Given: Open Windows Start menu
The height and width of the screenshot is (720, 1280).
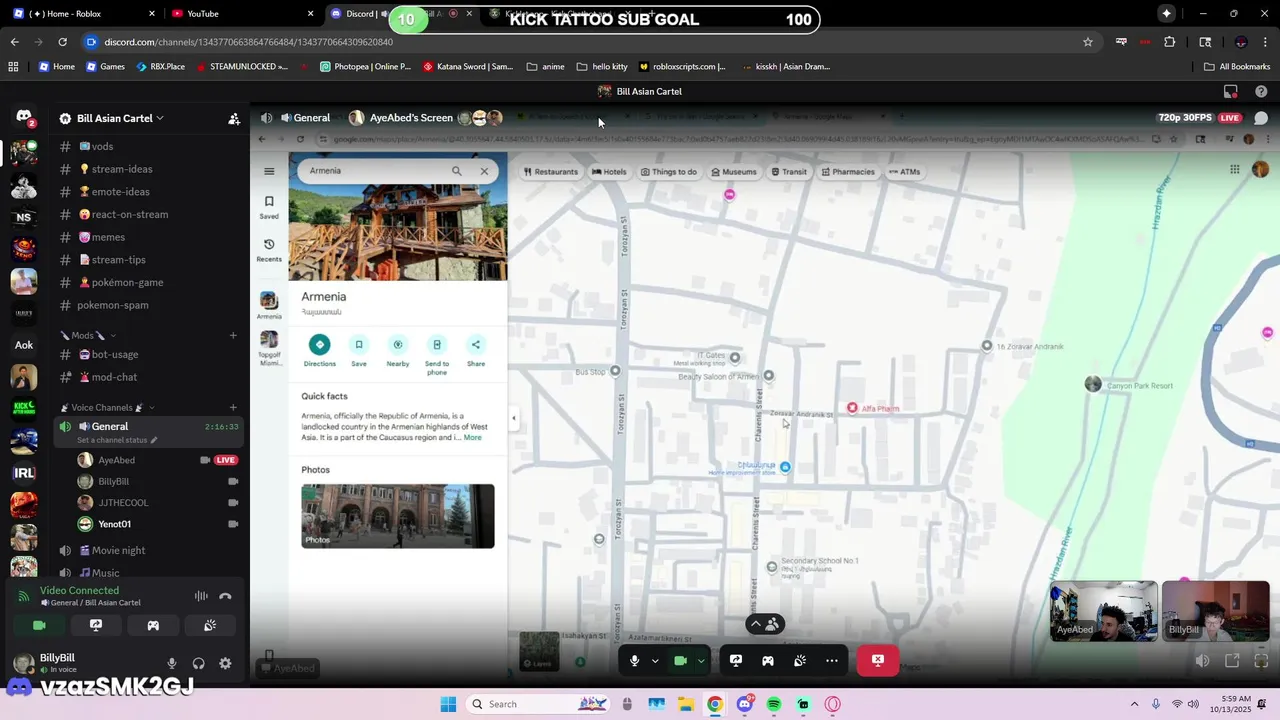Looking at the screenshot, I should tap(447, 704).
